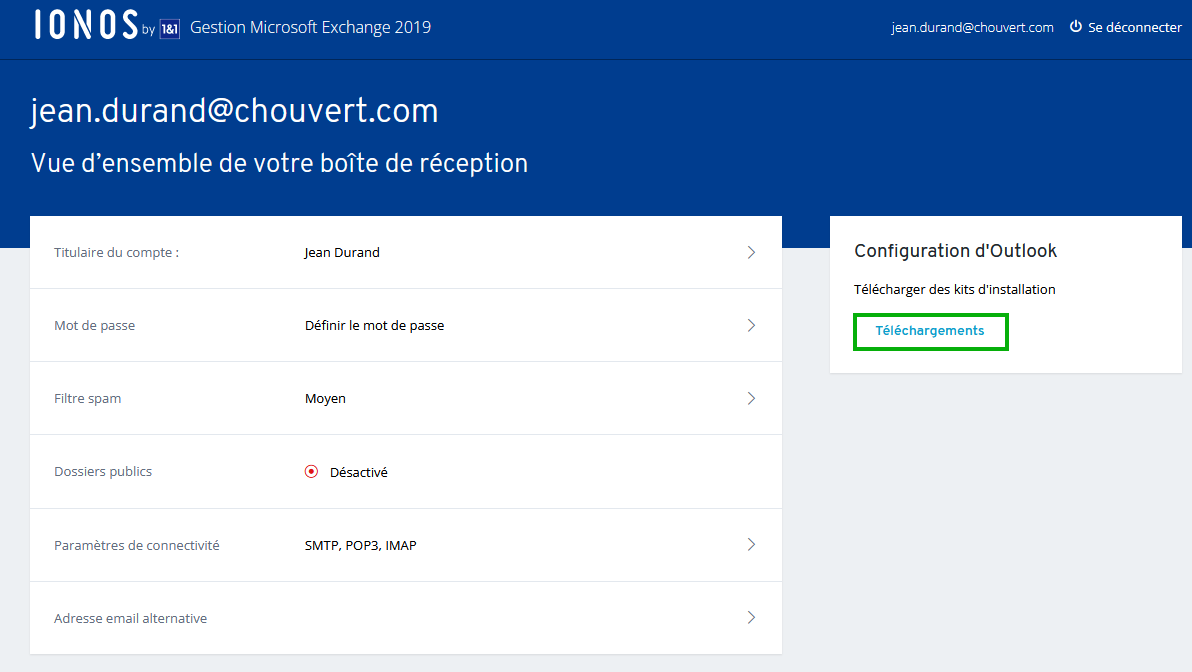Select the Jean Durand account holder value
The height and width of the screenshot is (672, 1192).
coord(341,252)
